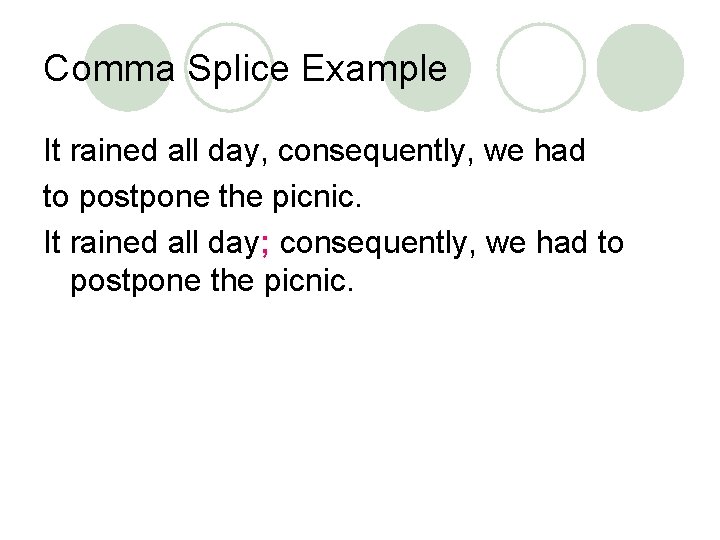Select "It rained" at start of first sentence

coord(100,150)
